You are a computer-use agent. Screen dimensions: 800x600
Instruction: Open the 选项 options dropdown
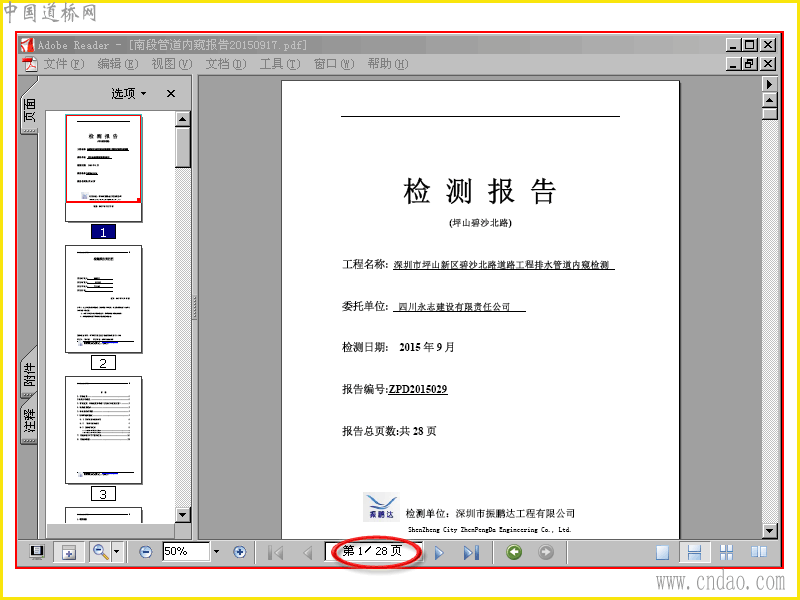click(x=129, y=93)
